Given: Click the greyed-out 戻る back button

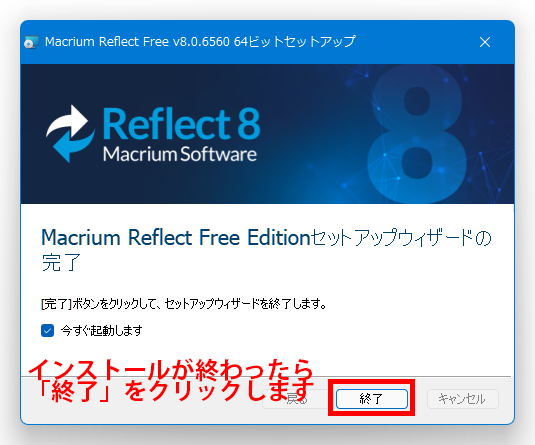Looking at the screenshot, I should [295, 399].
